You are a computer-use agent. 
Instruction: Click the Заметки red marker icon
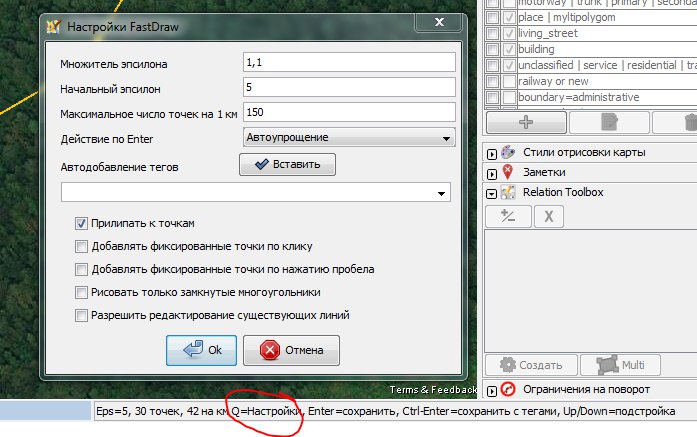tap(508, 172)
